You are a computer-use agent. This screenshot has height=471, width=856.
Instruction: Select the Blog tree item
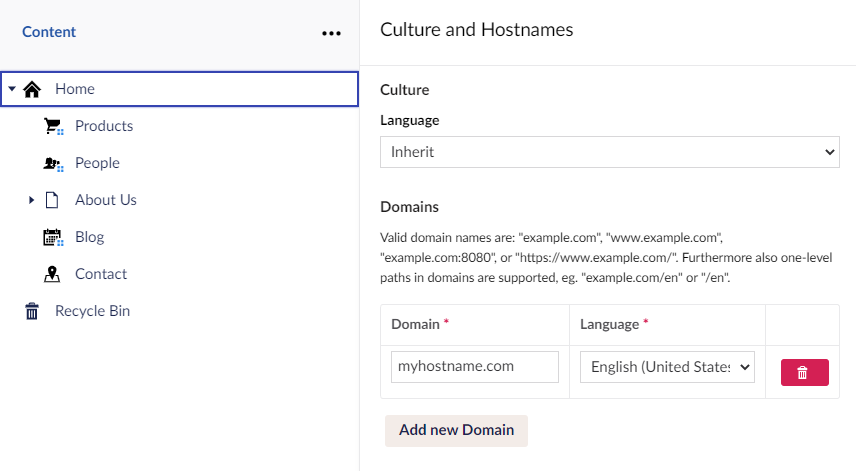[90, 237]
